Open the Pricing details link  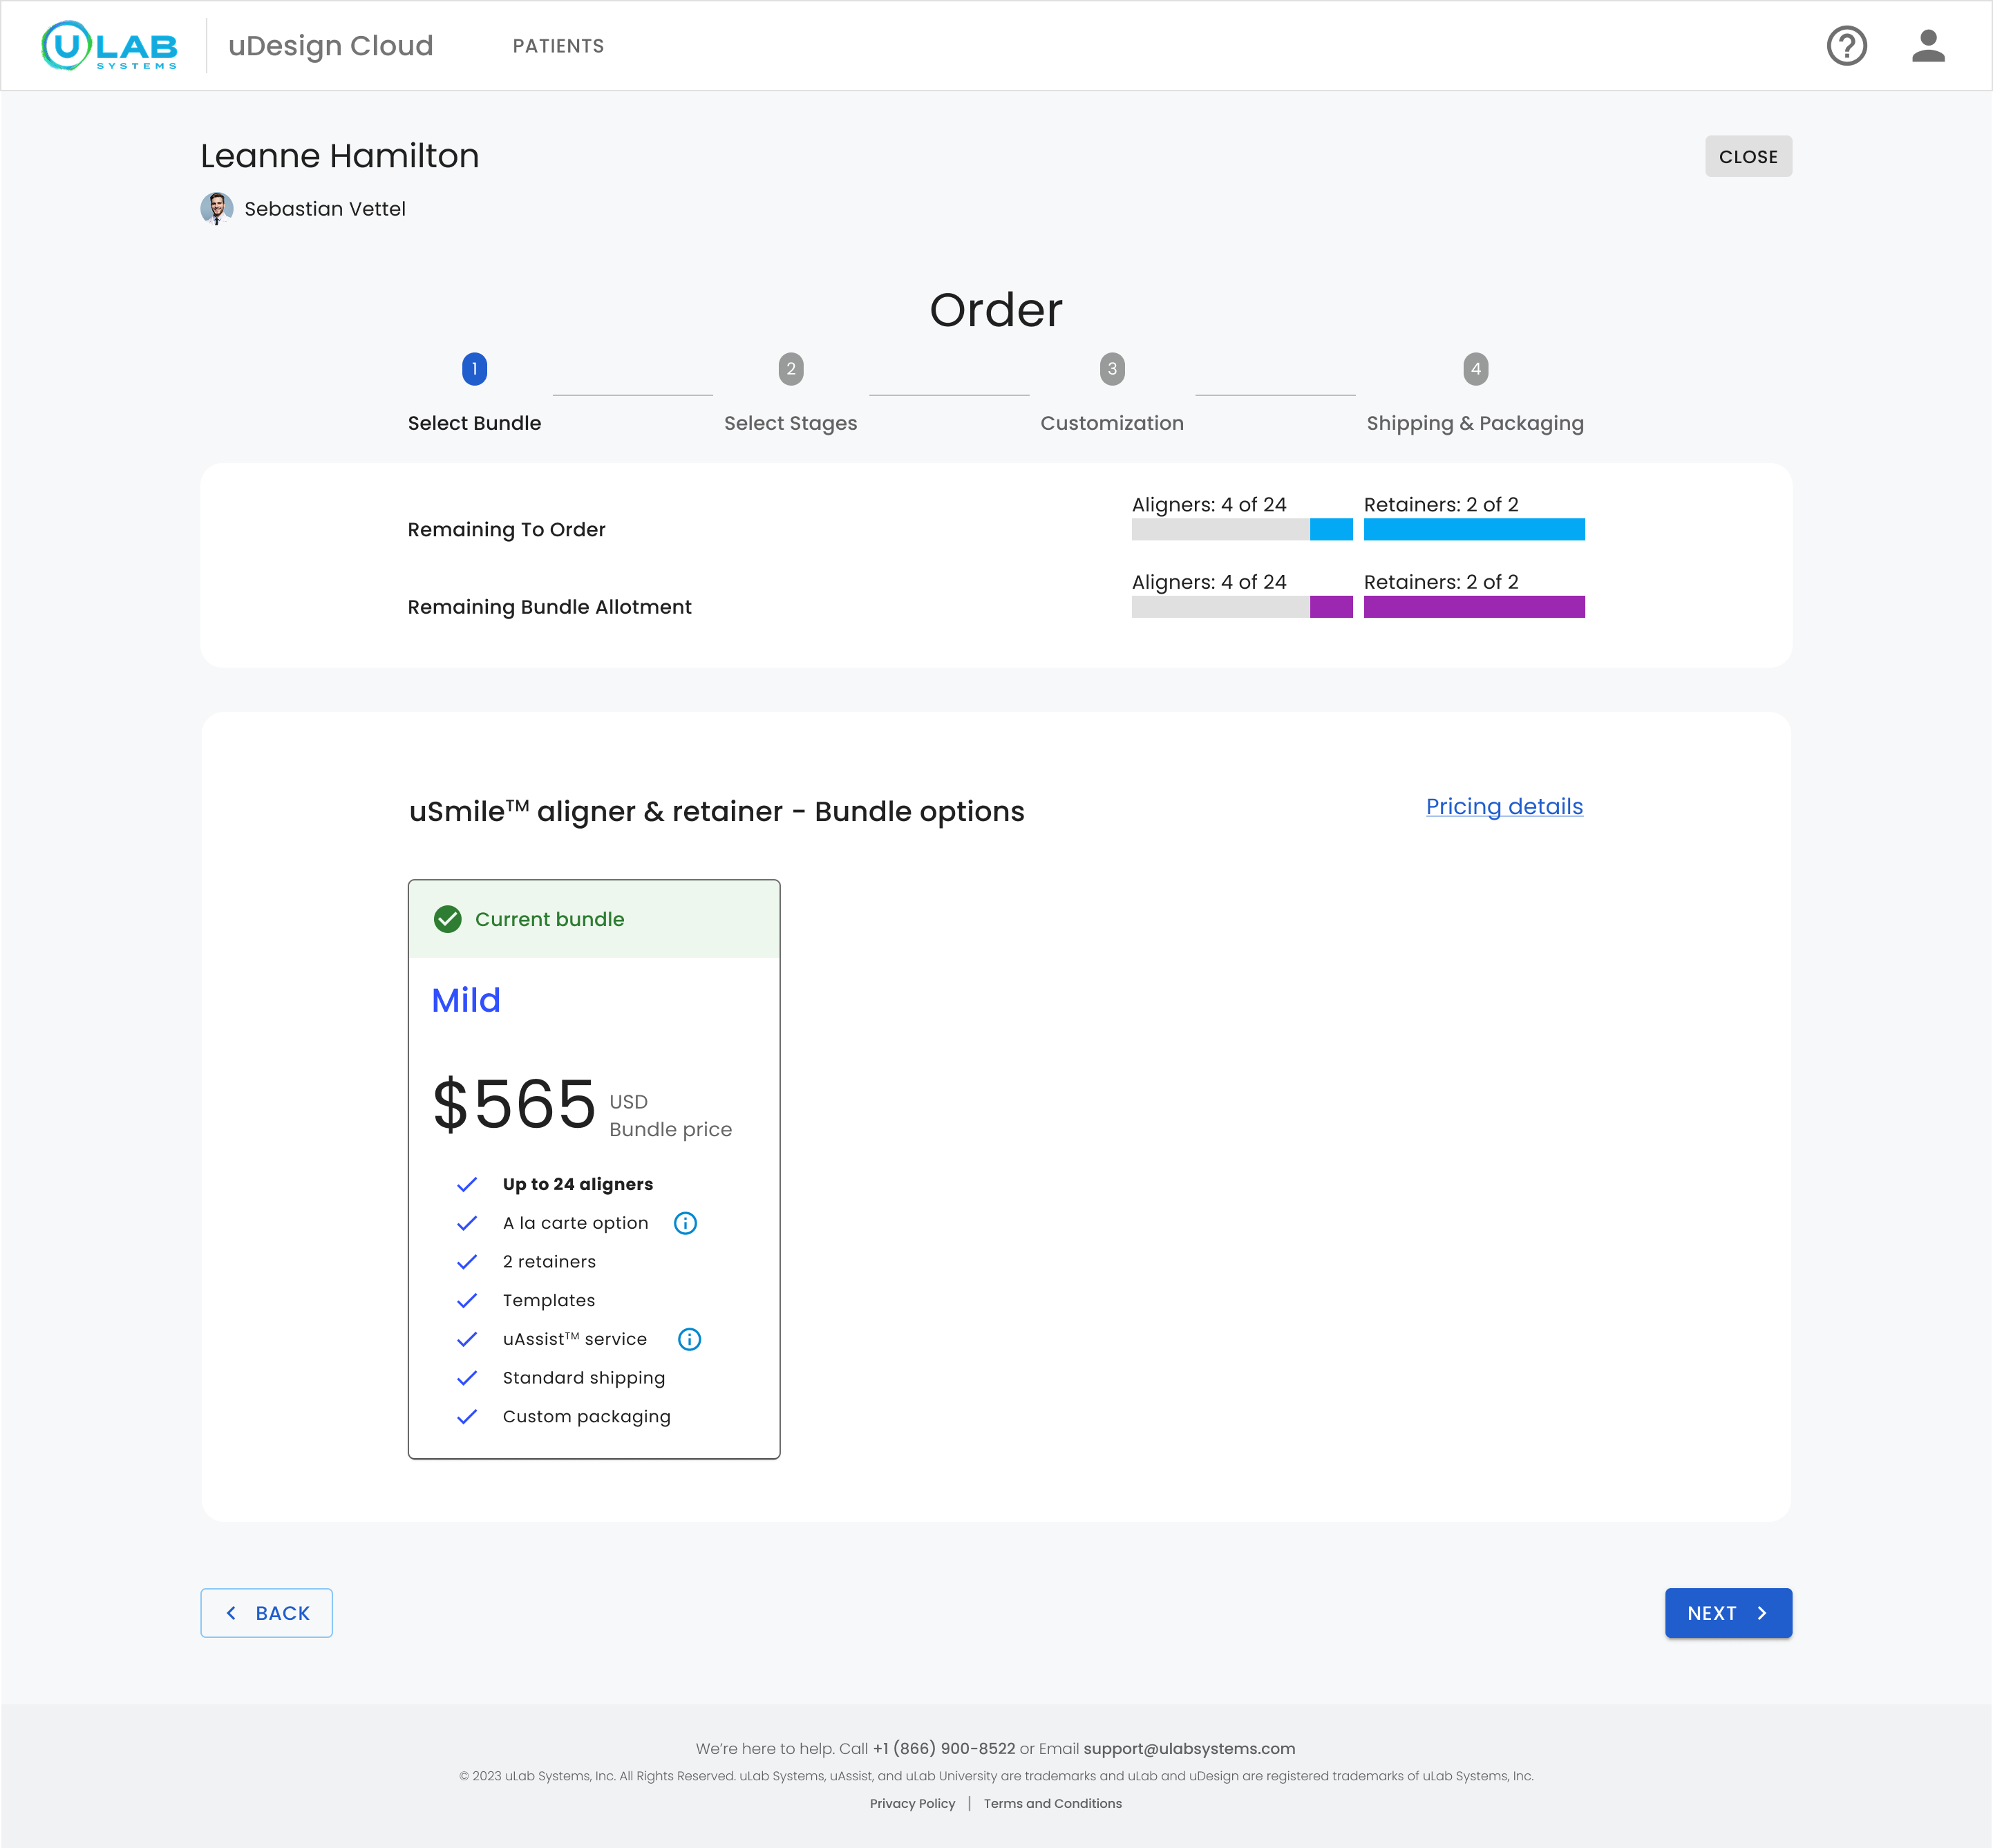[x=1504, y=807]
